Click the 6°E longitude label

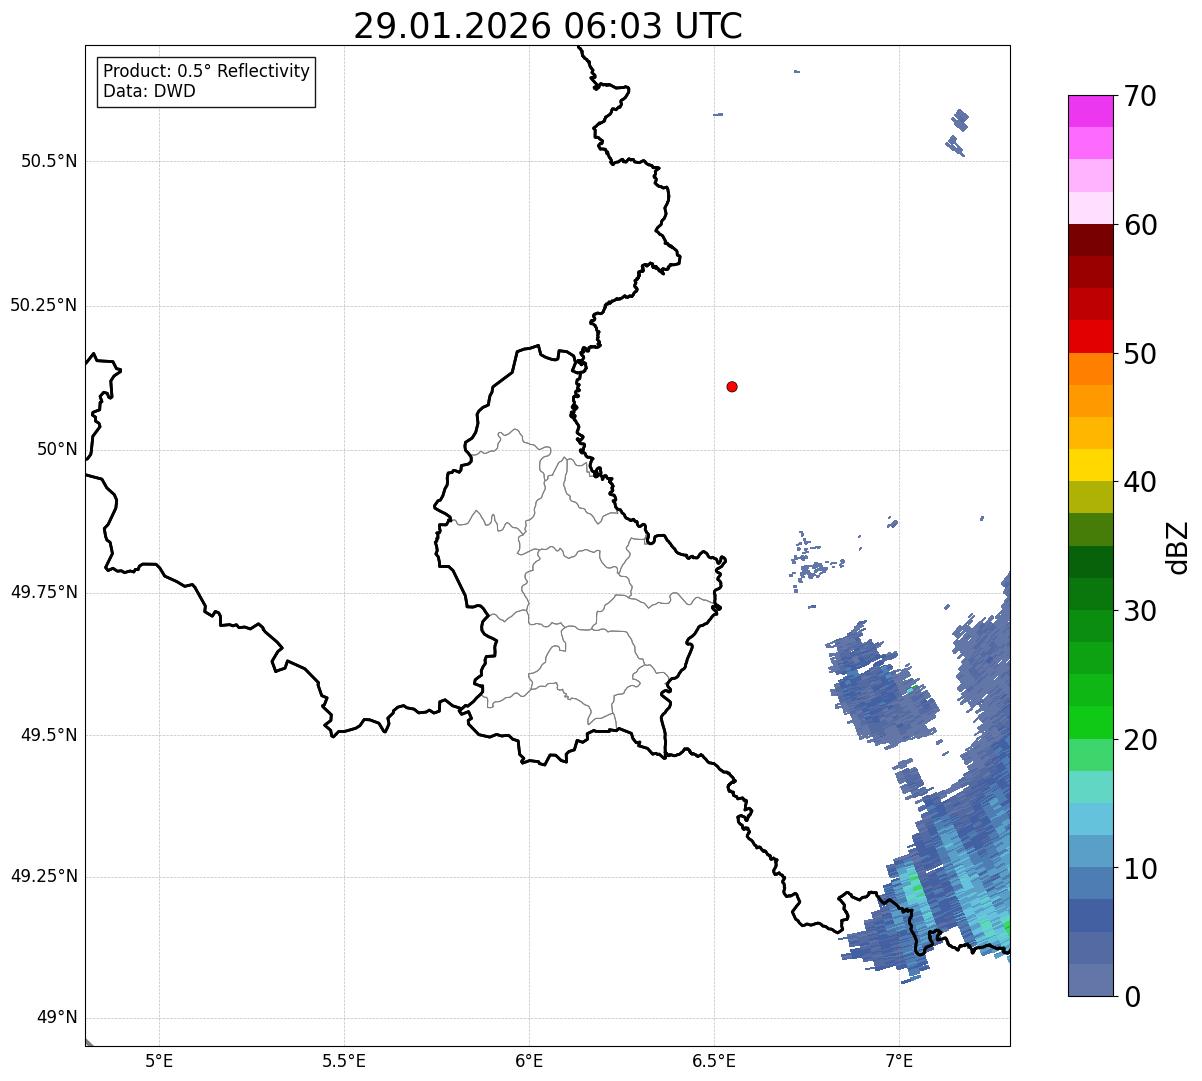point(529,1061)
